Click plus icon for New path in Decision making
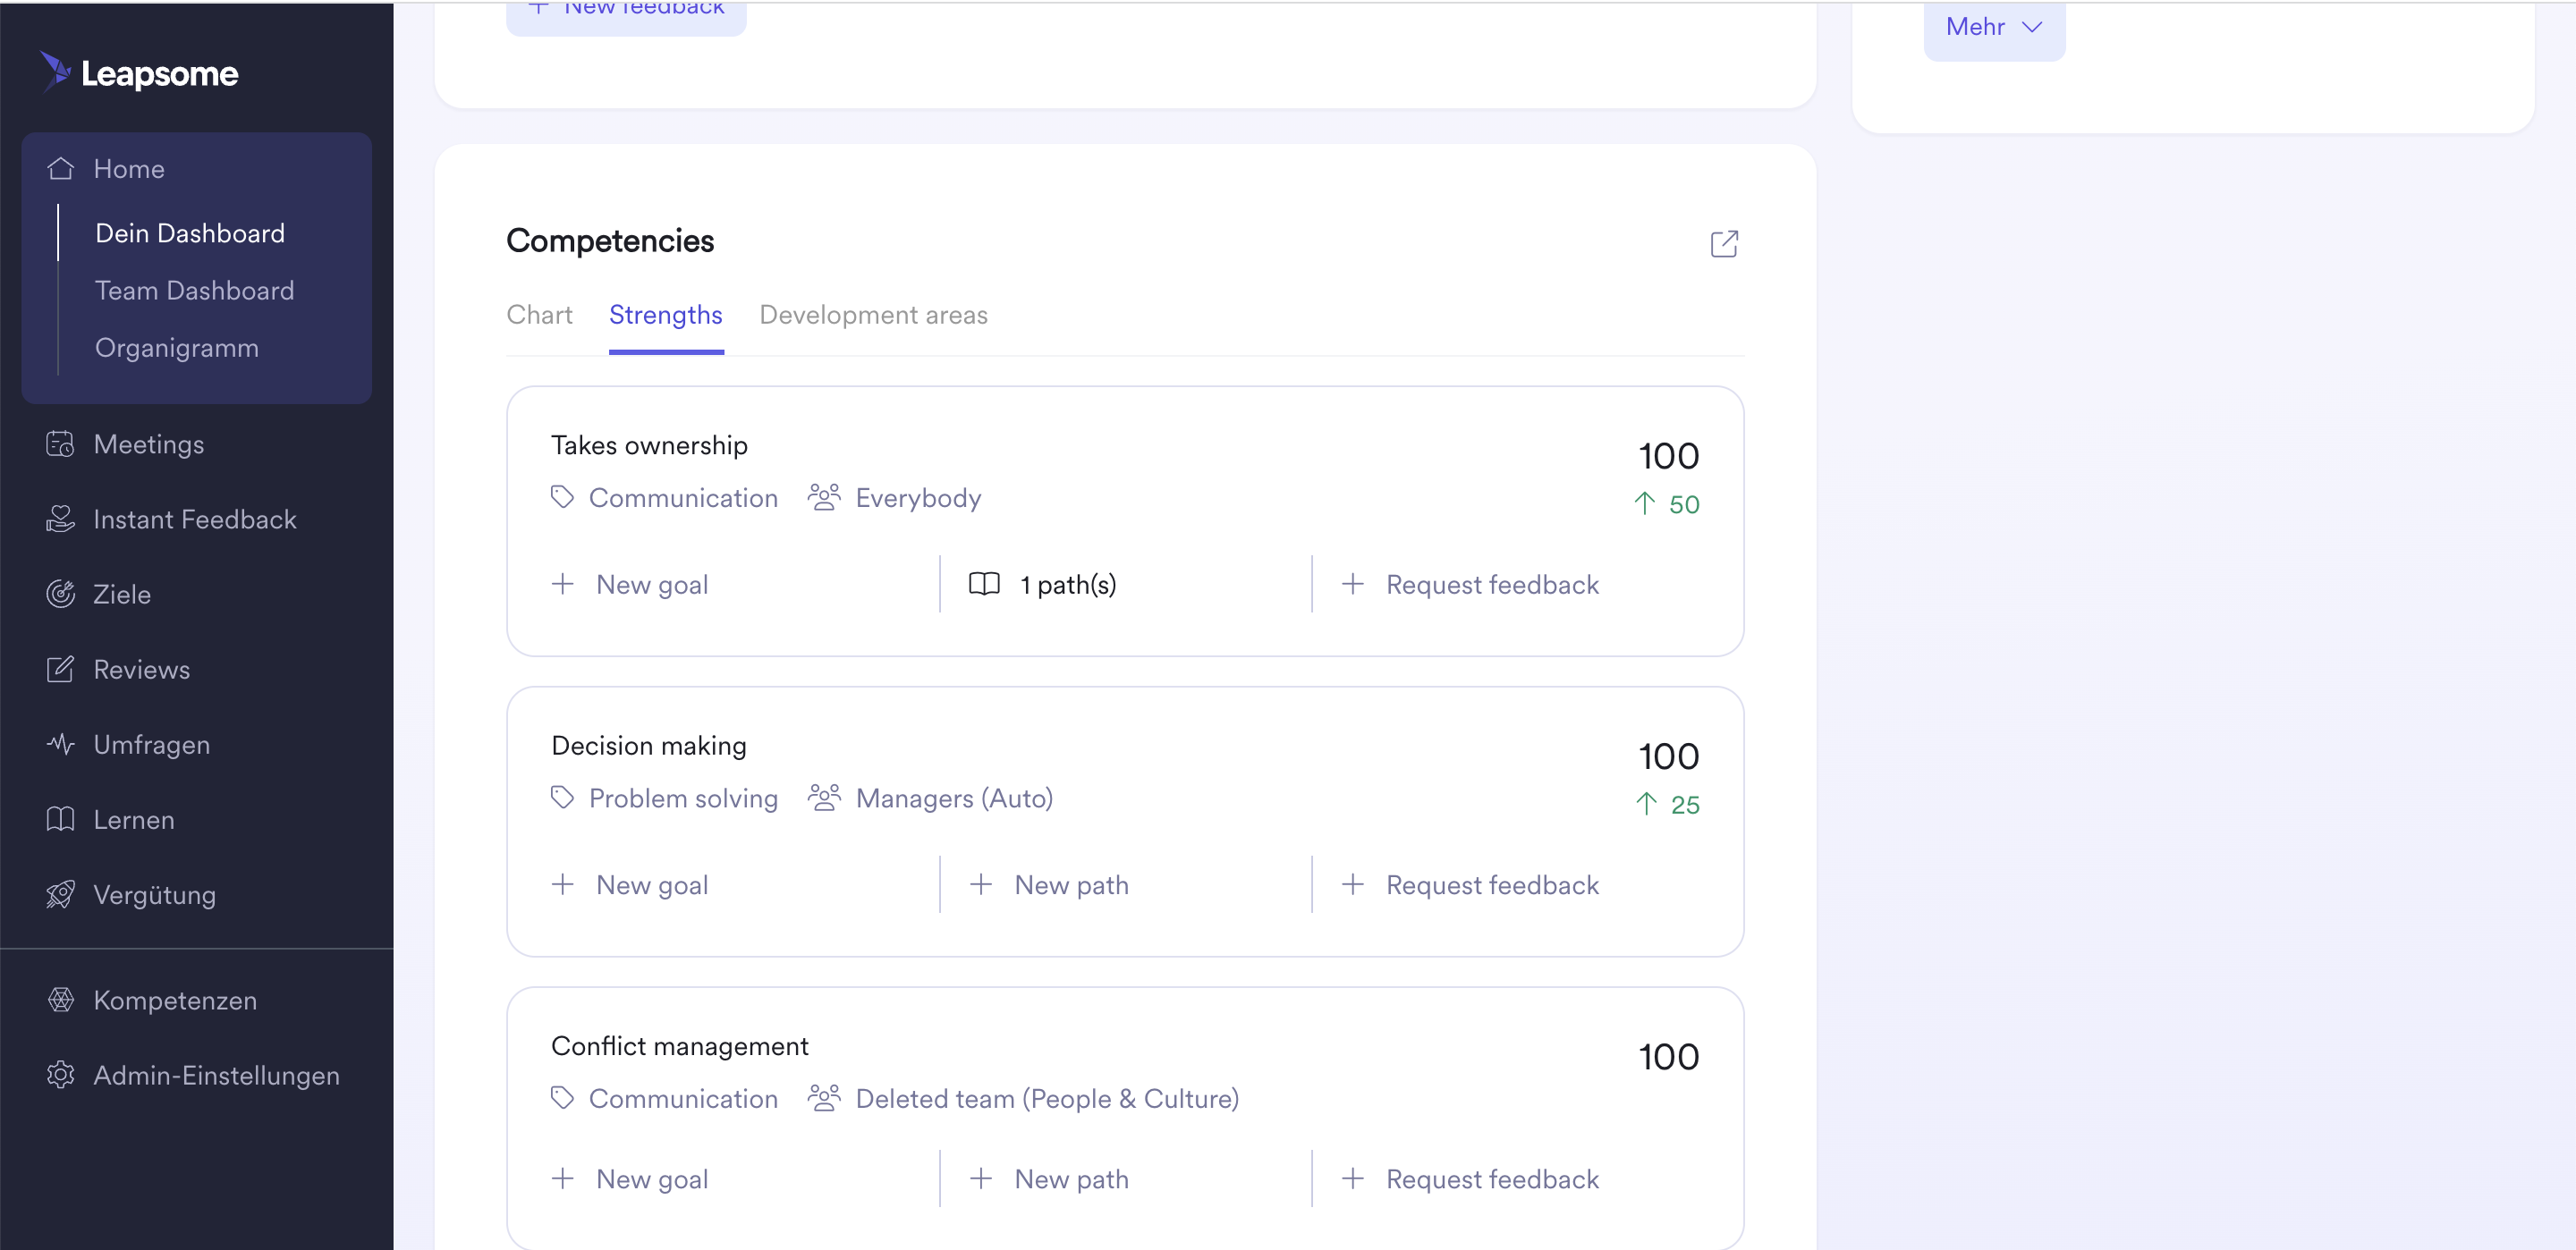This screenshot has height=1250, width=2576. 981,883
